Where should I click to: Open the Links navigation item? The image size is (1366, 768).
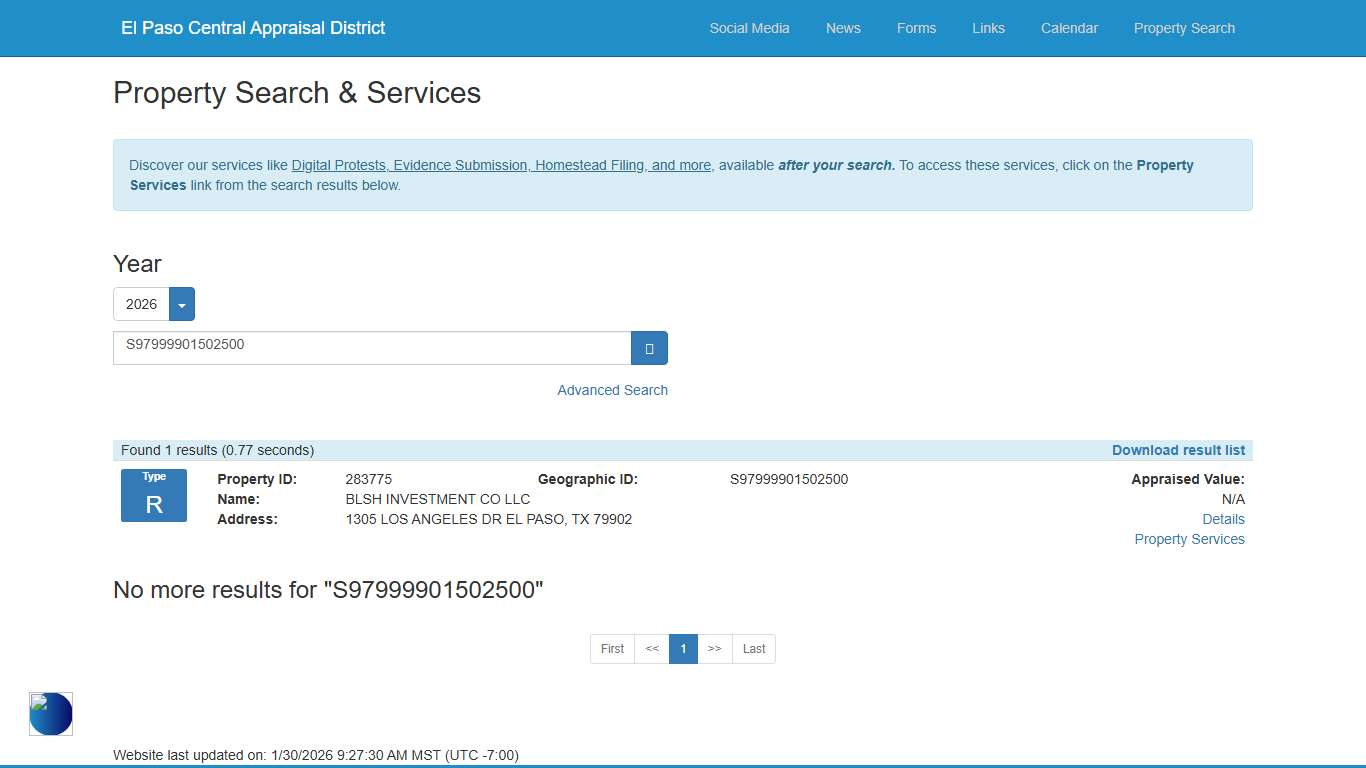tap(988, 28)
